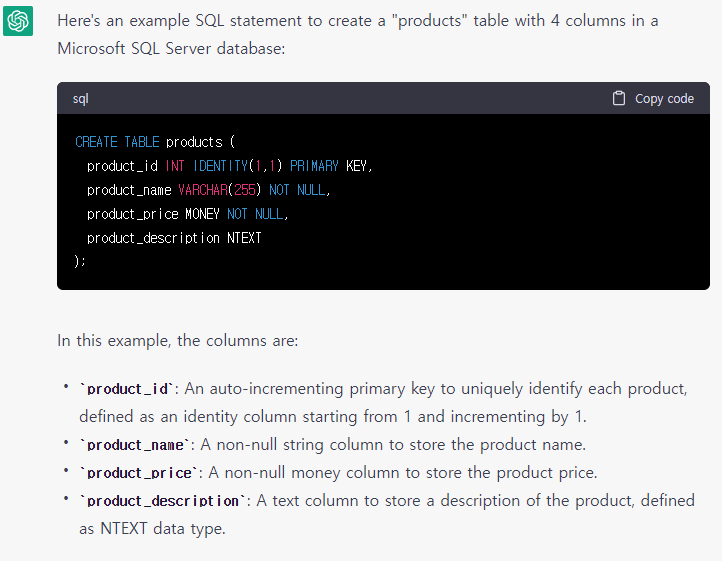Image resolution: width=722 pixels, height=561 pixels.
Task: Click the product_name VARCHAR(255) code line
Action: pyautogui.click(x=209, y=190)
